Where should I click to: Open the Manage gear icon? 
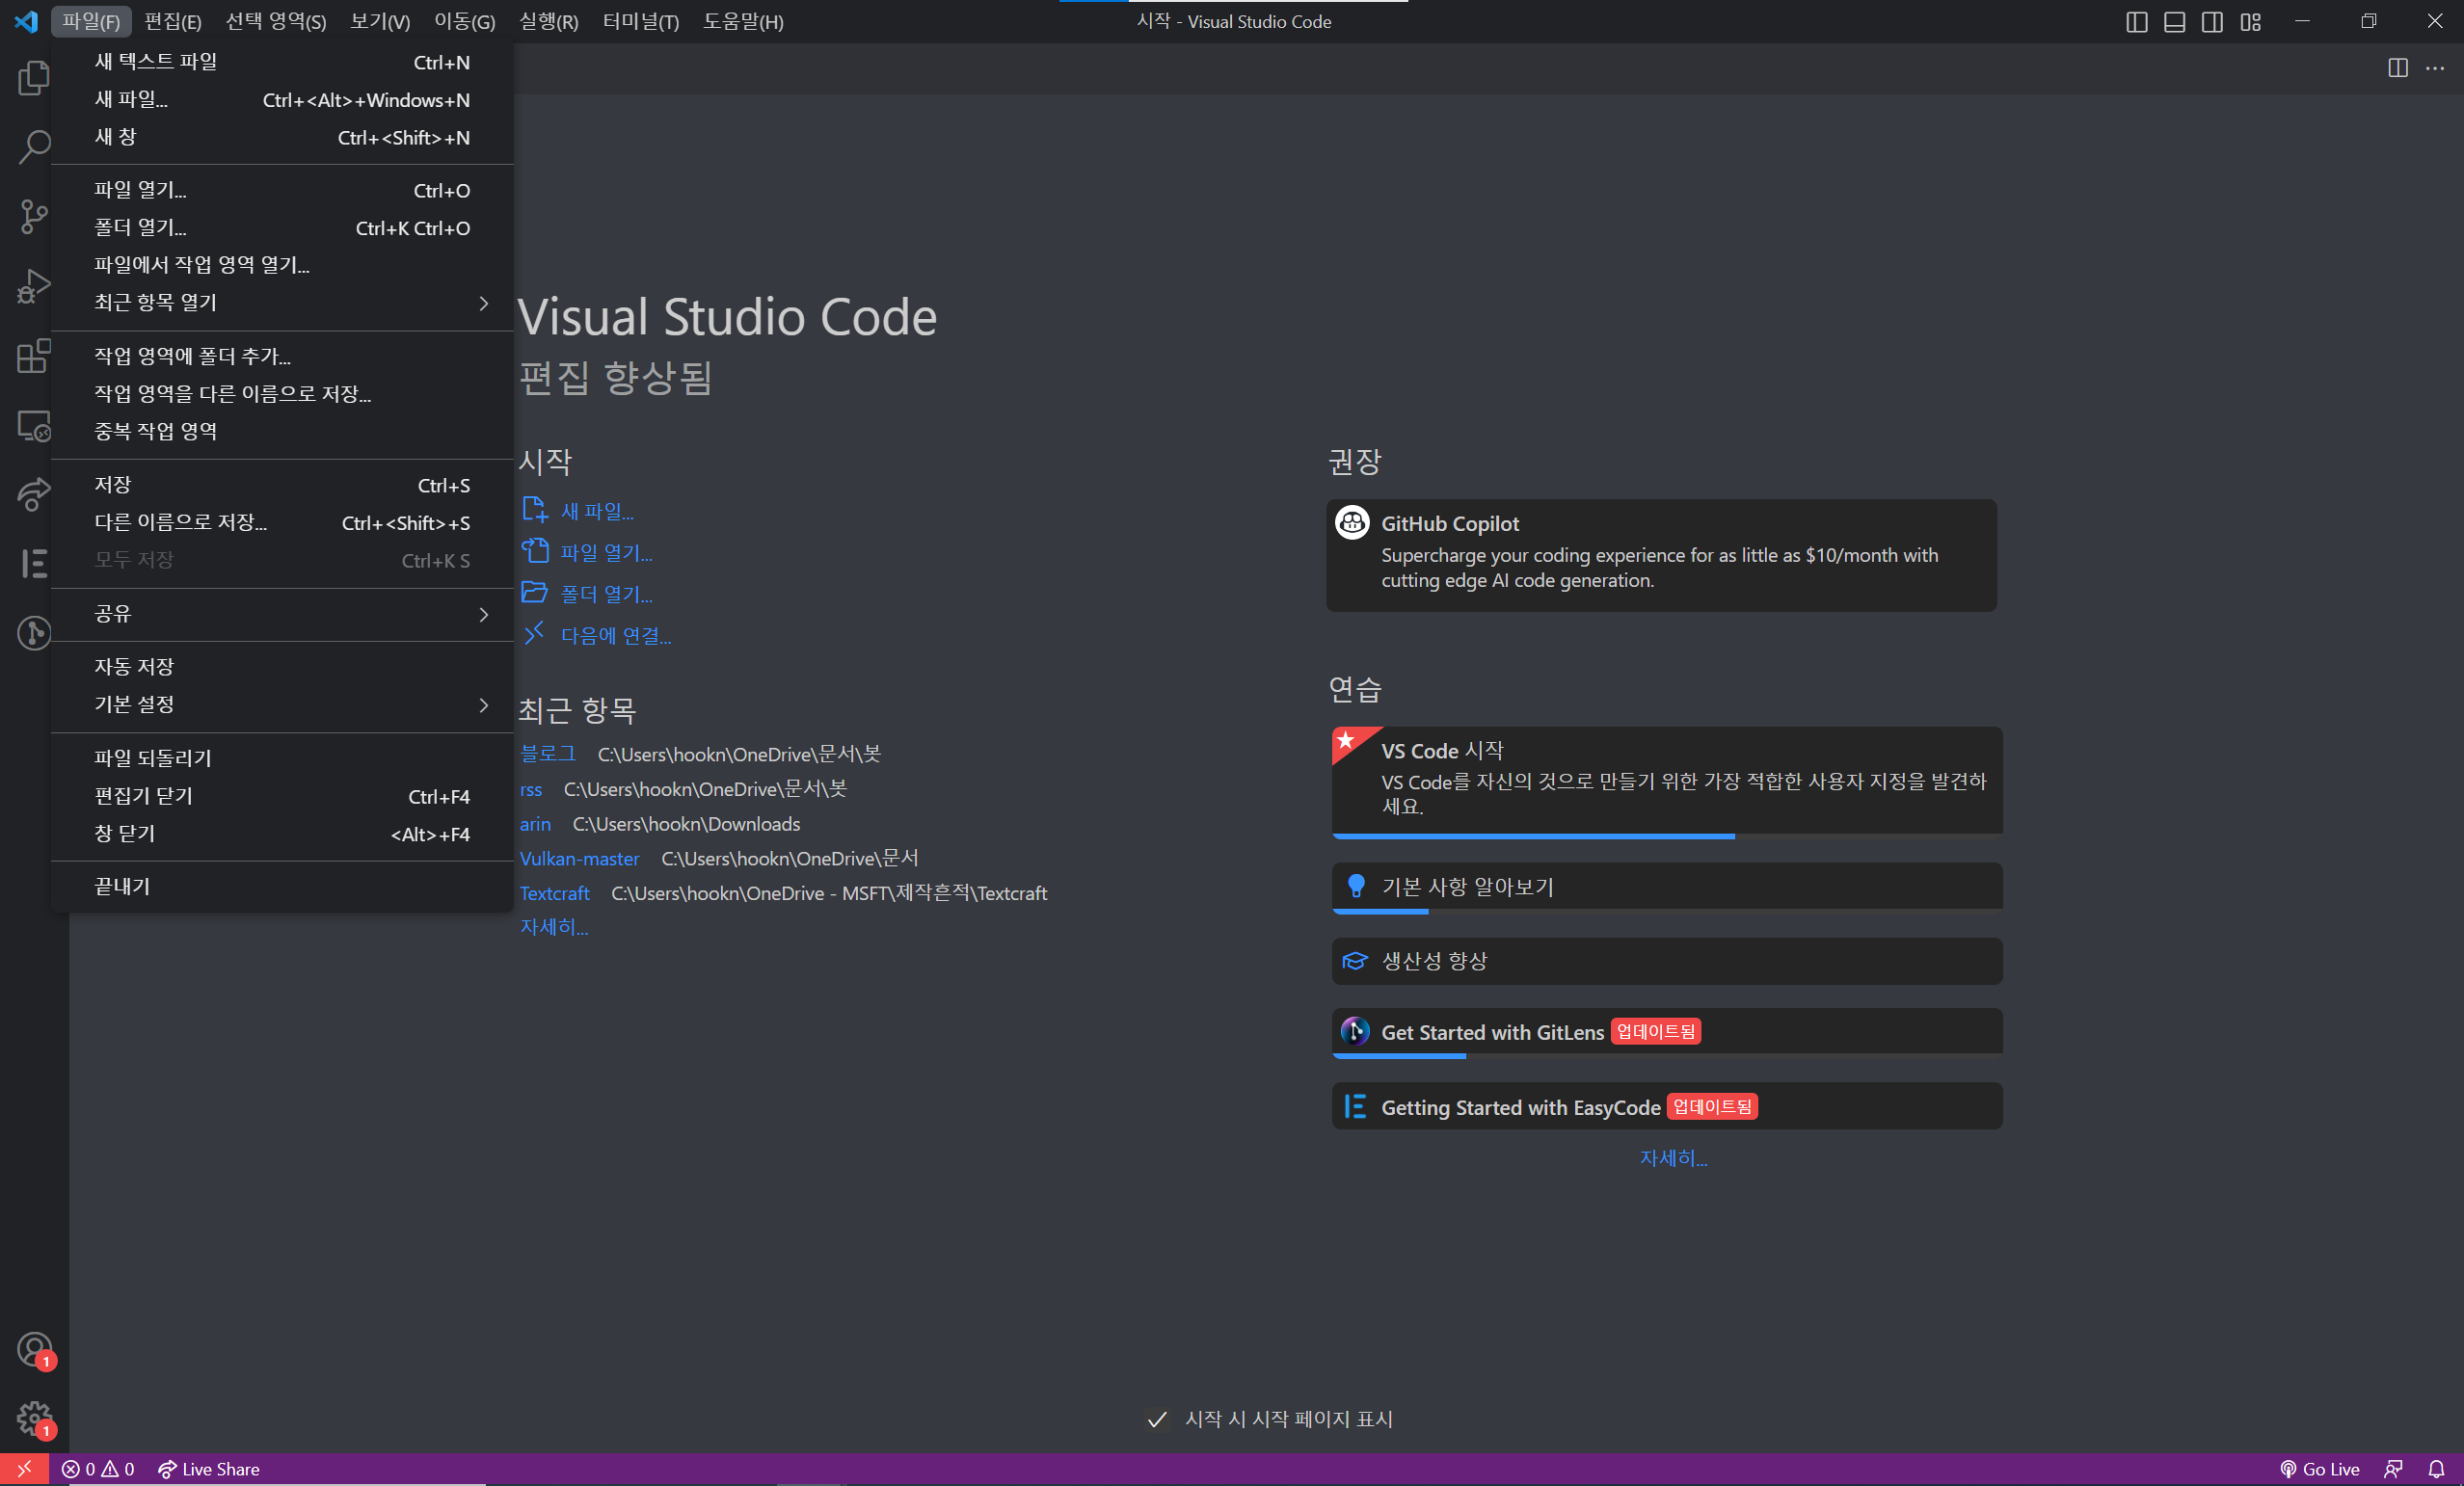(34, 1418)
